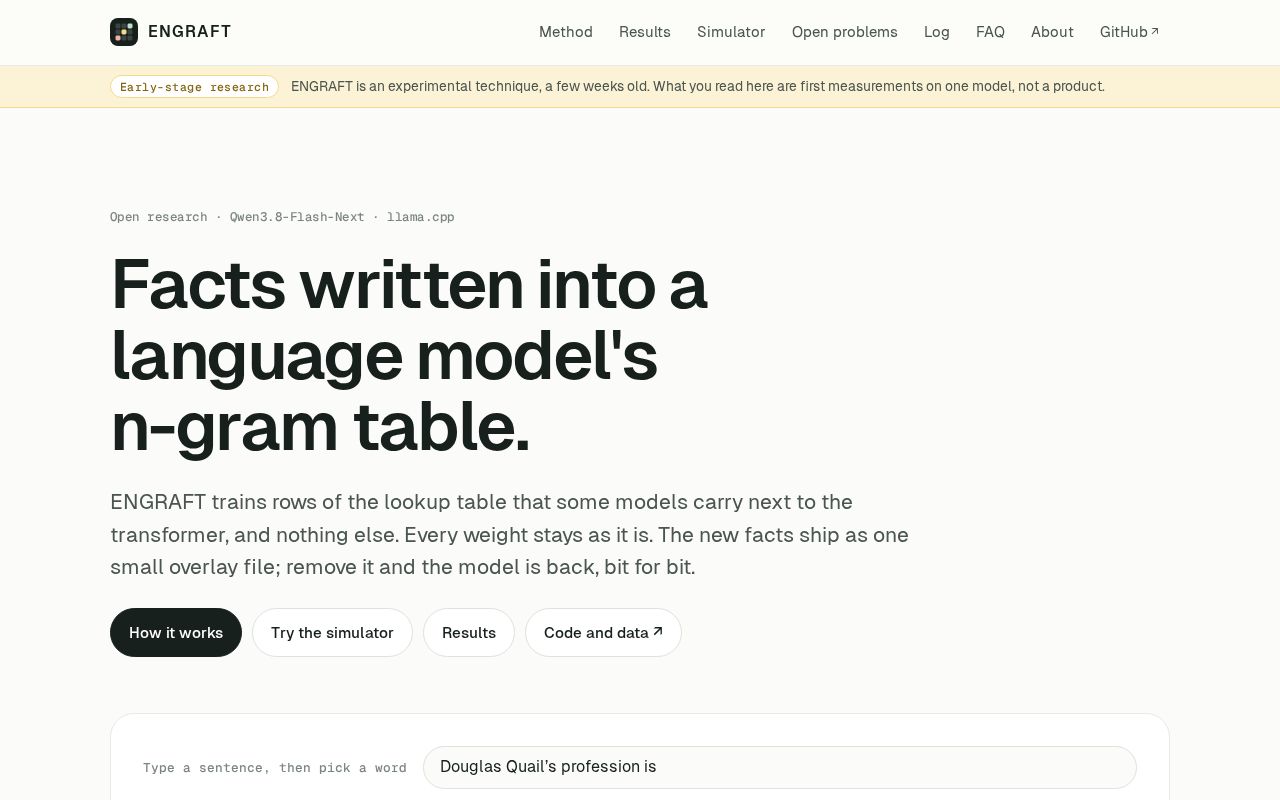
Task: Select Open problems in the navigation
Action: 845,32
